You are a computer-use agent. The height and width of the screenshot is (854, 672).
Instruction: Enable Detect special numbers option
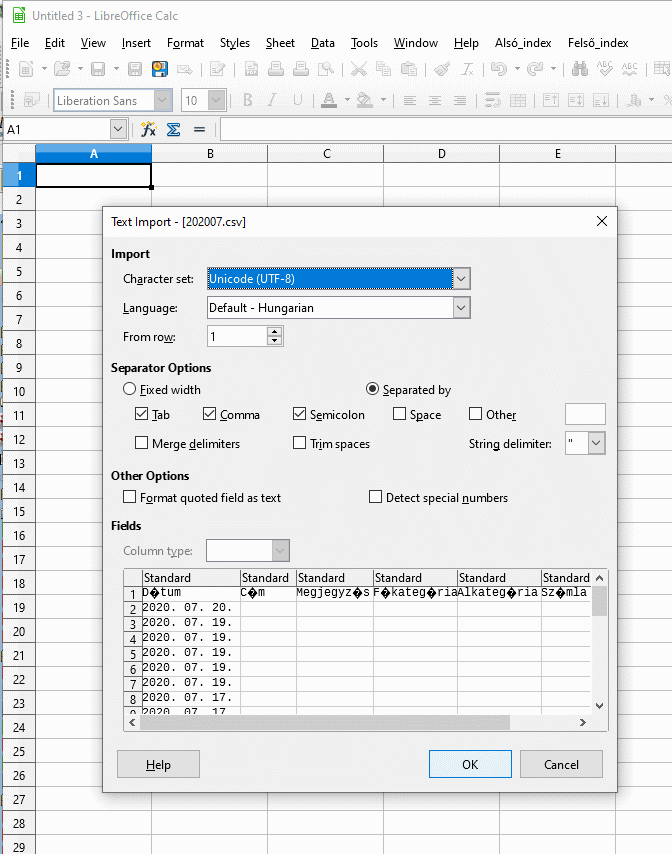tap(376, 497)
